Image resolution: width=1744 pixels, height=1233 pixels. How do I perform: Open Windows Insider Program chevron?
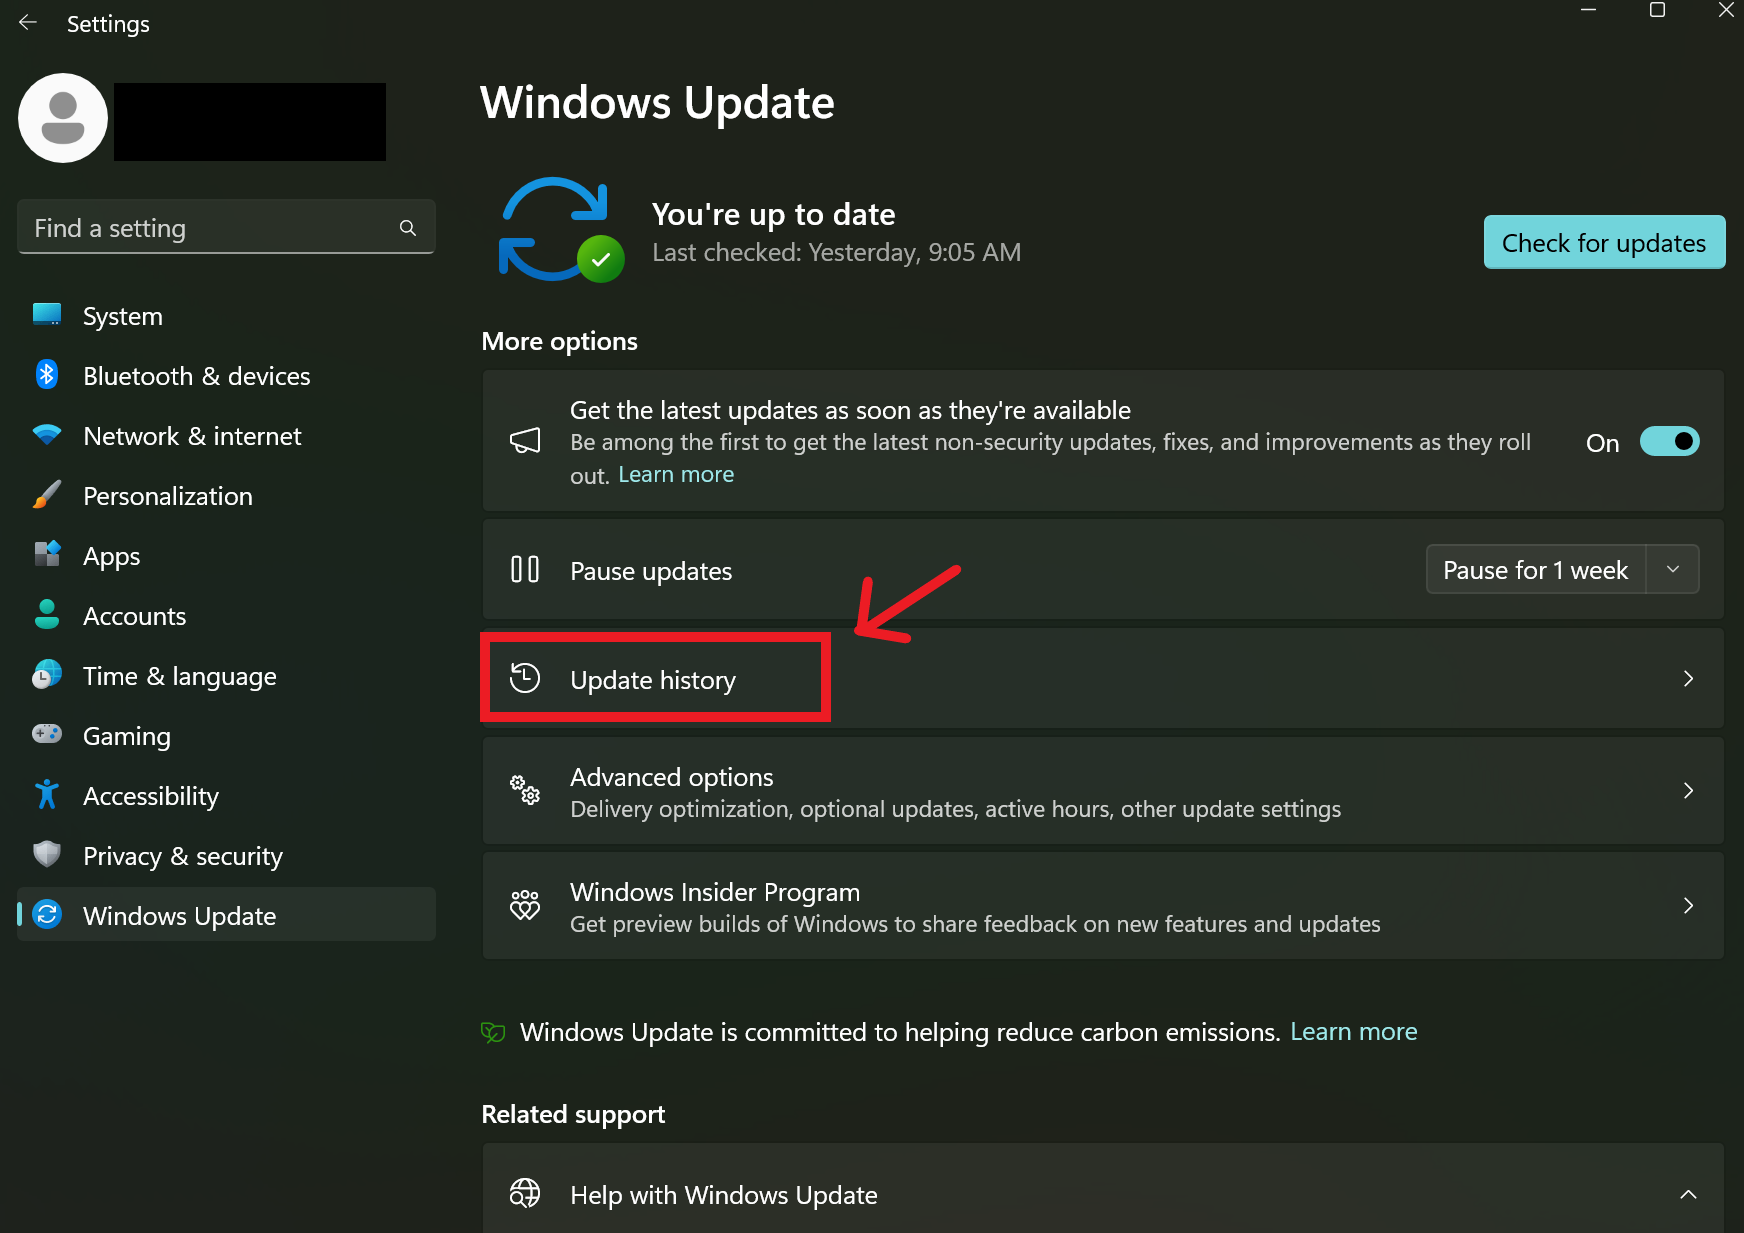[x=1688, y=906]
